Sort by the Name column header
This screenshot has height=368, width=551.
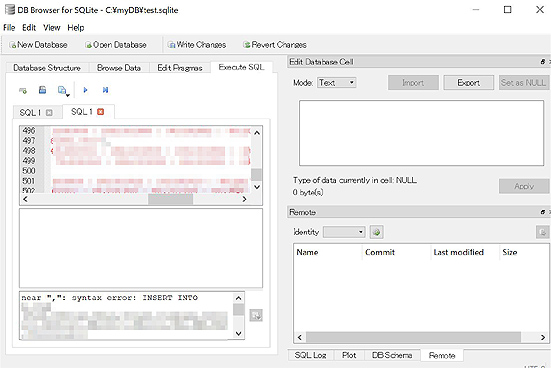[328, 252]
